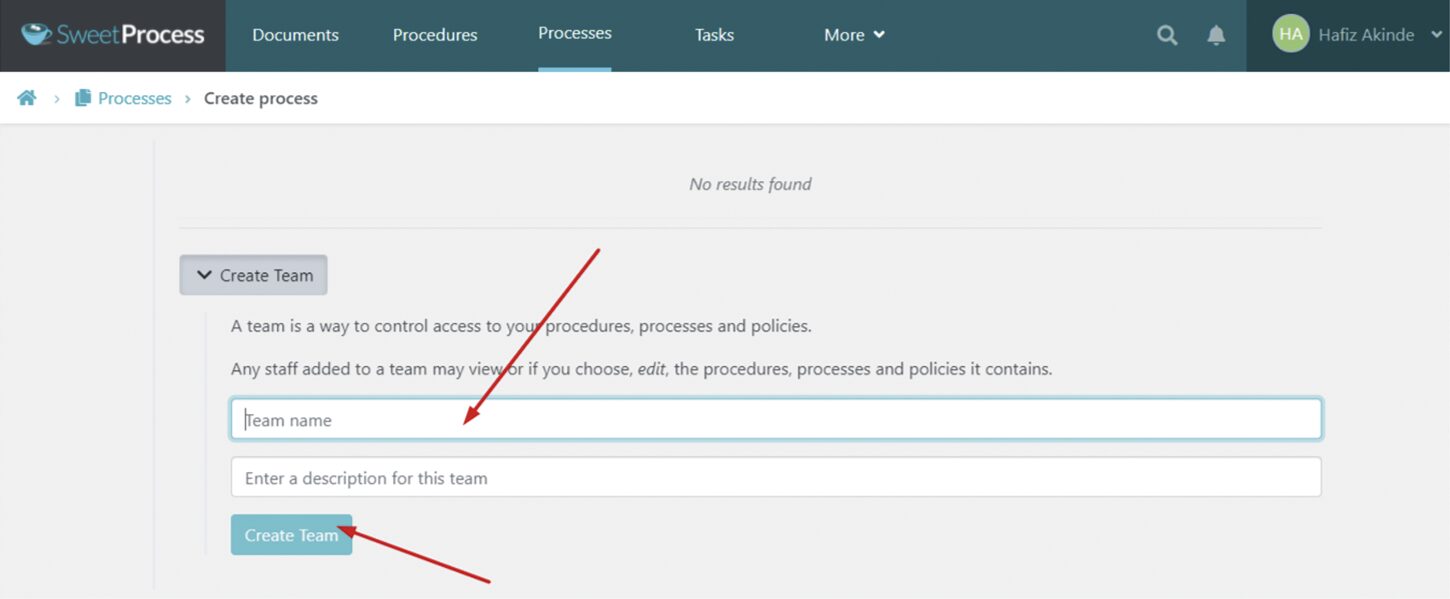Screen dimensions: 1450x599
Task: Click the chevron arrow next to More
Action: 879,35
